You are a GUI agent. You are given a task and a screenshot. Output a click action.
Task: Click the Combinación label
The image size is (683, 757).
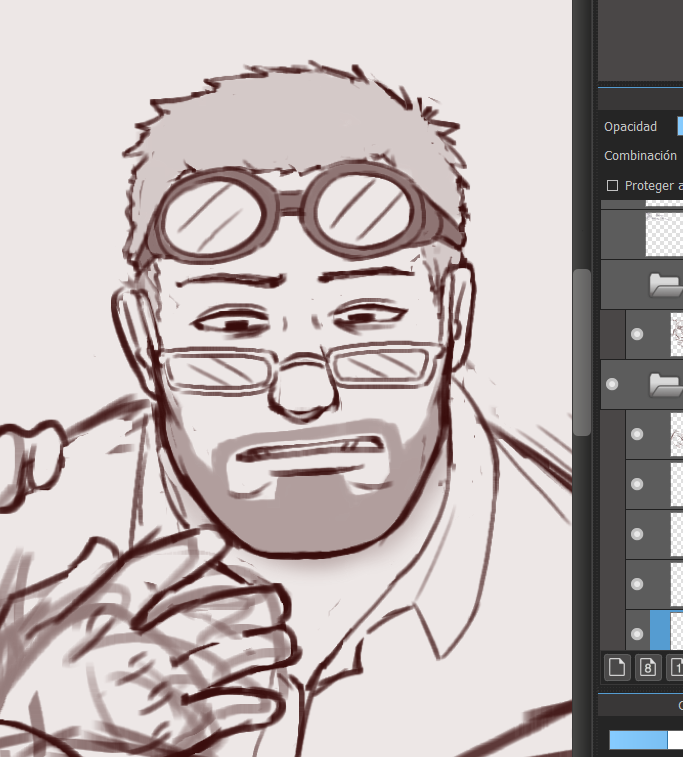[641, 156]
